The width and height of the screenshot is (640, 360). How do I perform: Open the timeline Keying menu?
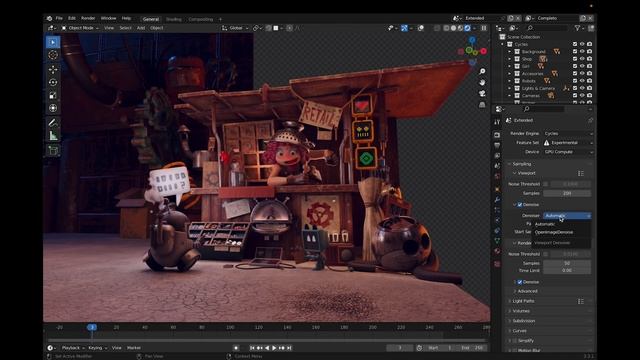click(x=97, y=348)
